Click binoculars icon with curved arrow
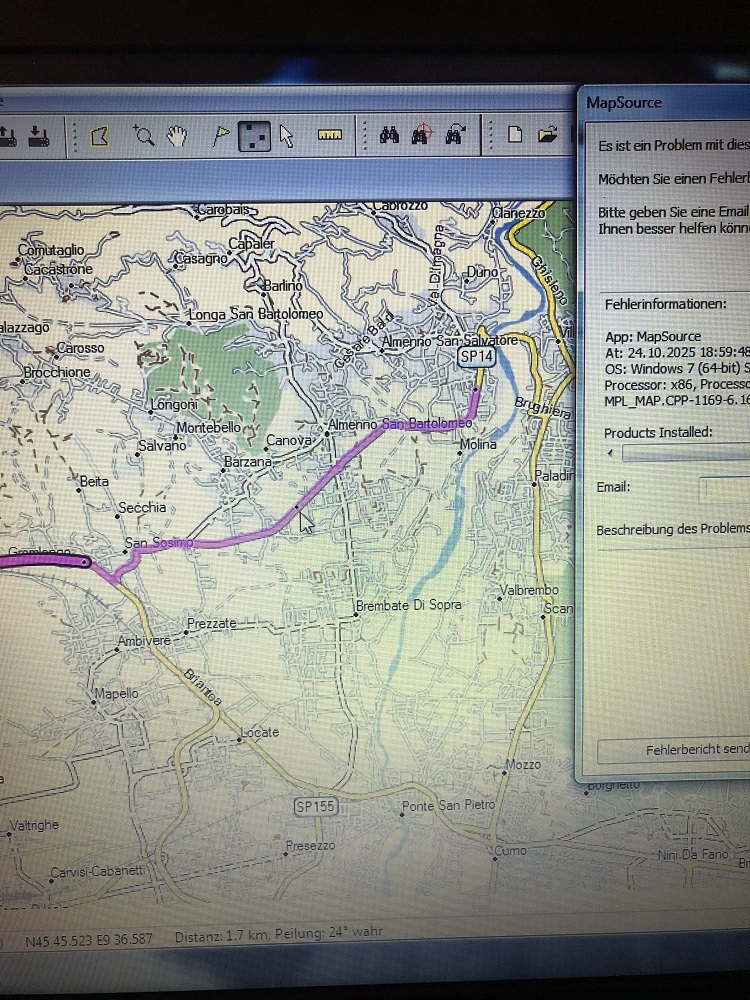The image size is (750, 1000). click(455, 135)
